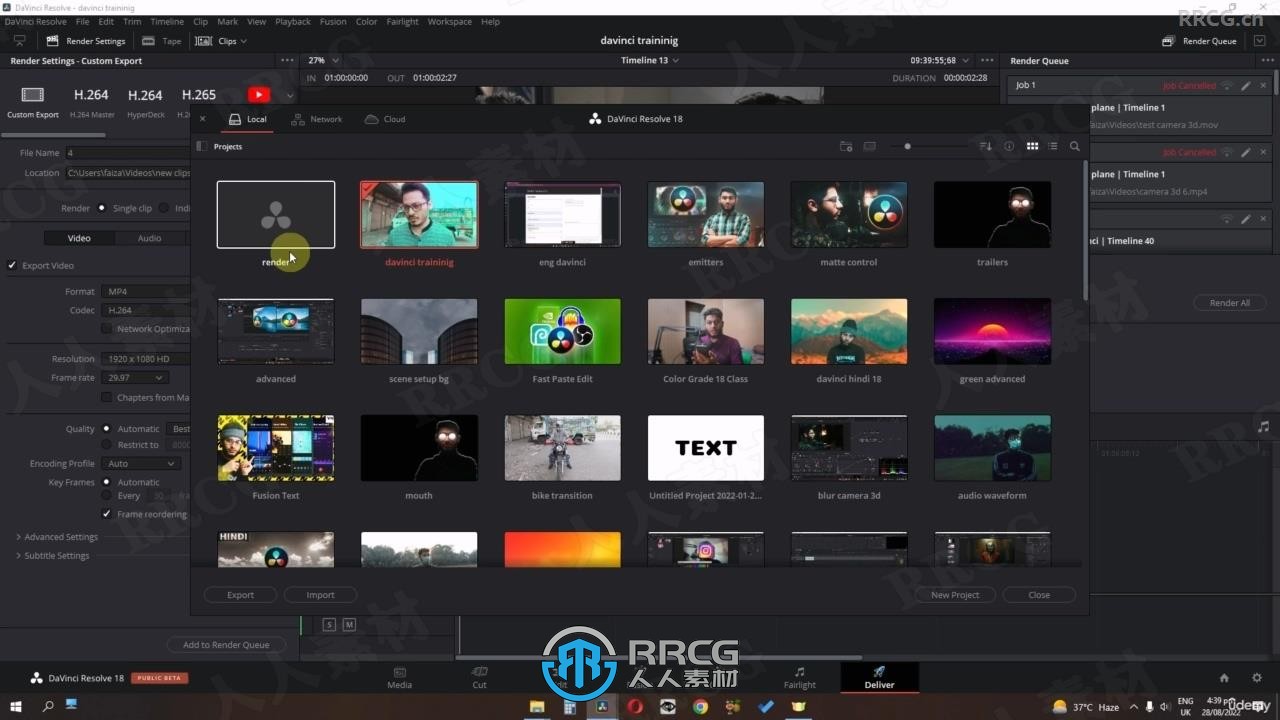Screen dimensions: 1280x720
Task: Open the Home project manager icon
Action: click(1224, 678)
